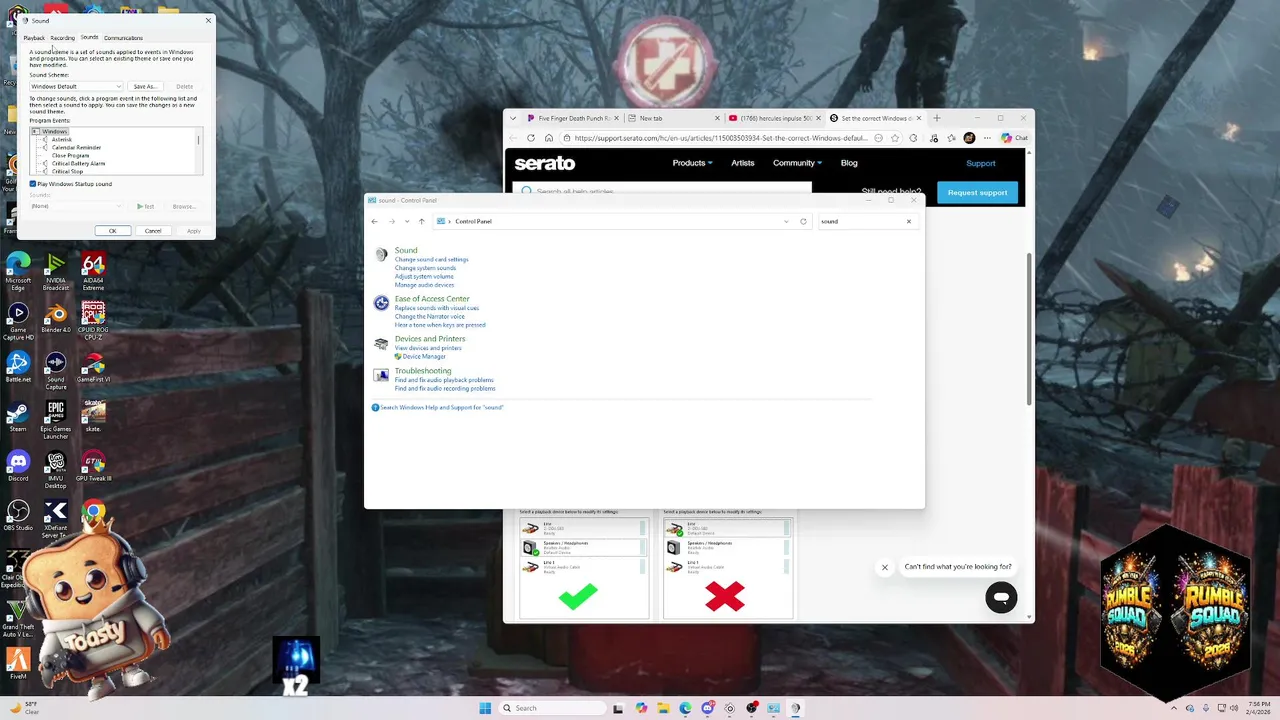Viewport: 1280px width, 720px height.
Task: Open OBS Studio desktop shortcut
Action: 18,516
